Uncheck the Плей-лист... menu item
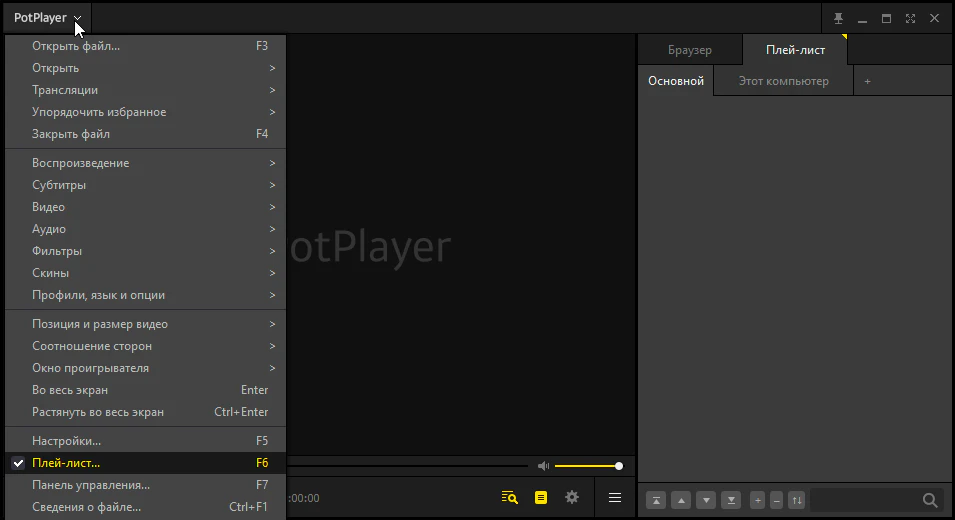 (66, 463)
